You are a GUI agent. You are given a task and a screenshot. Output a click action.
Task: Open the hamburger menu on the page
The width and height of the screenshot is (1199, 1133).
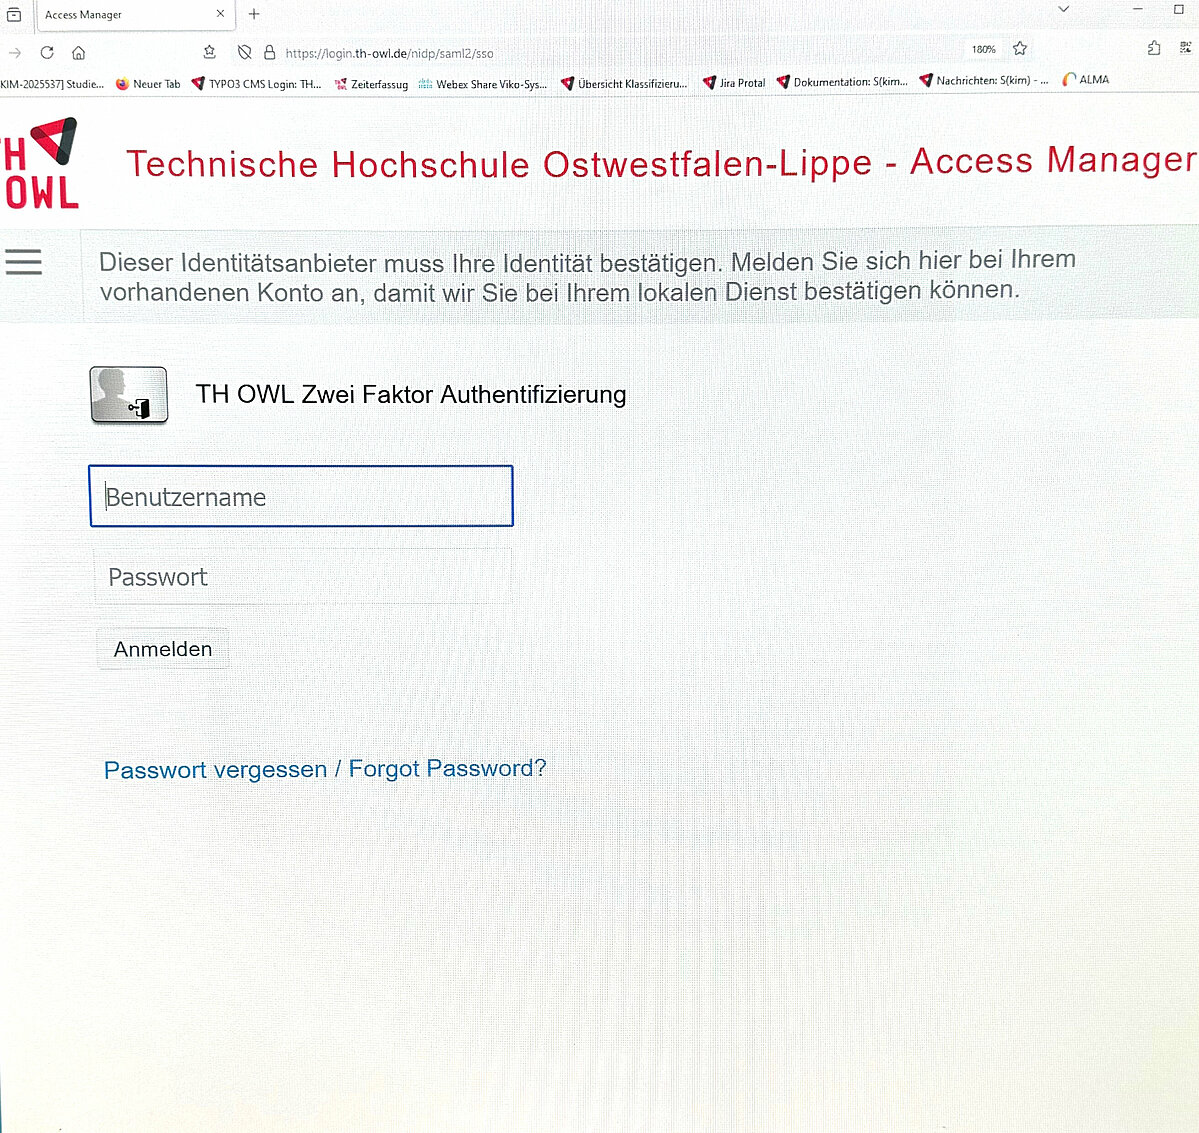click(x=24, y=261)
